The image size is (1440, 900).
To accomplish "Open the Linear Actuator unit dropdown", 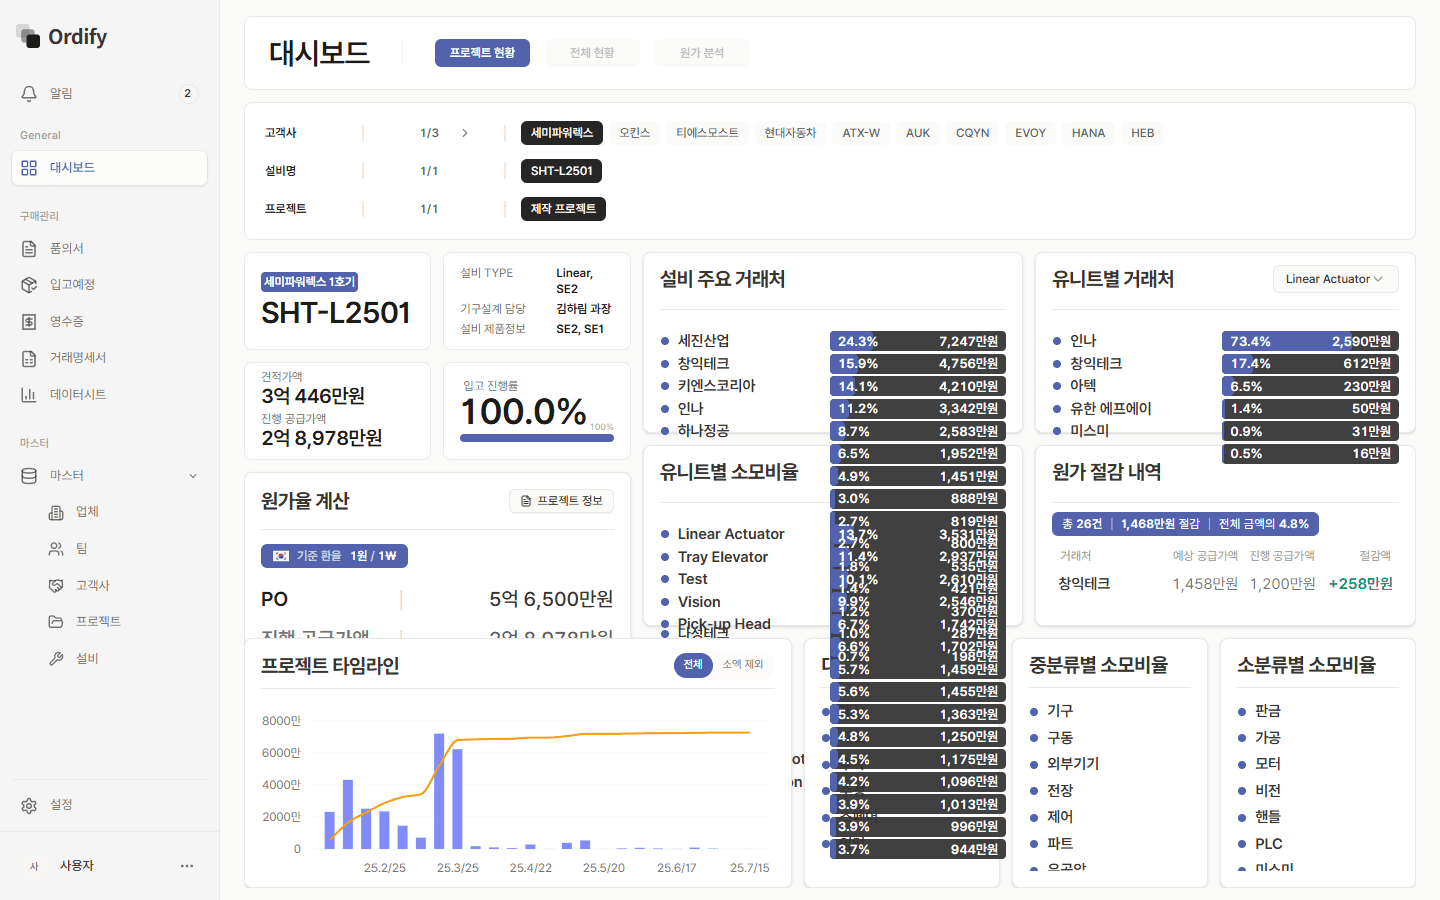I will click(x=1335, y=279).
